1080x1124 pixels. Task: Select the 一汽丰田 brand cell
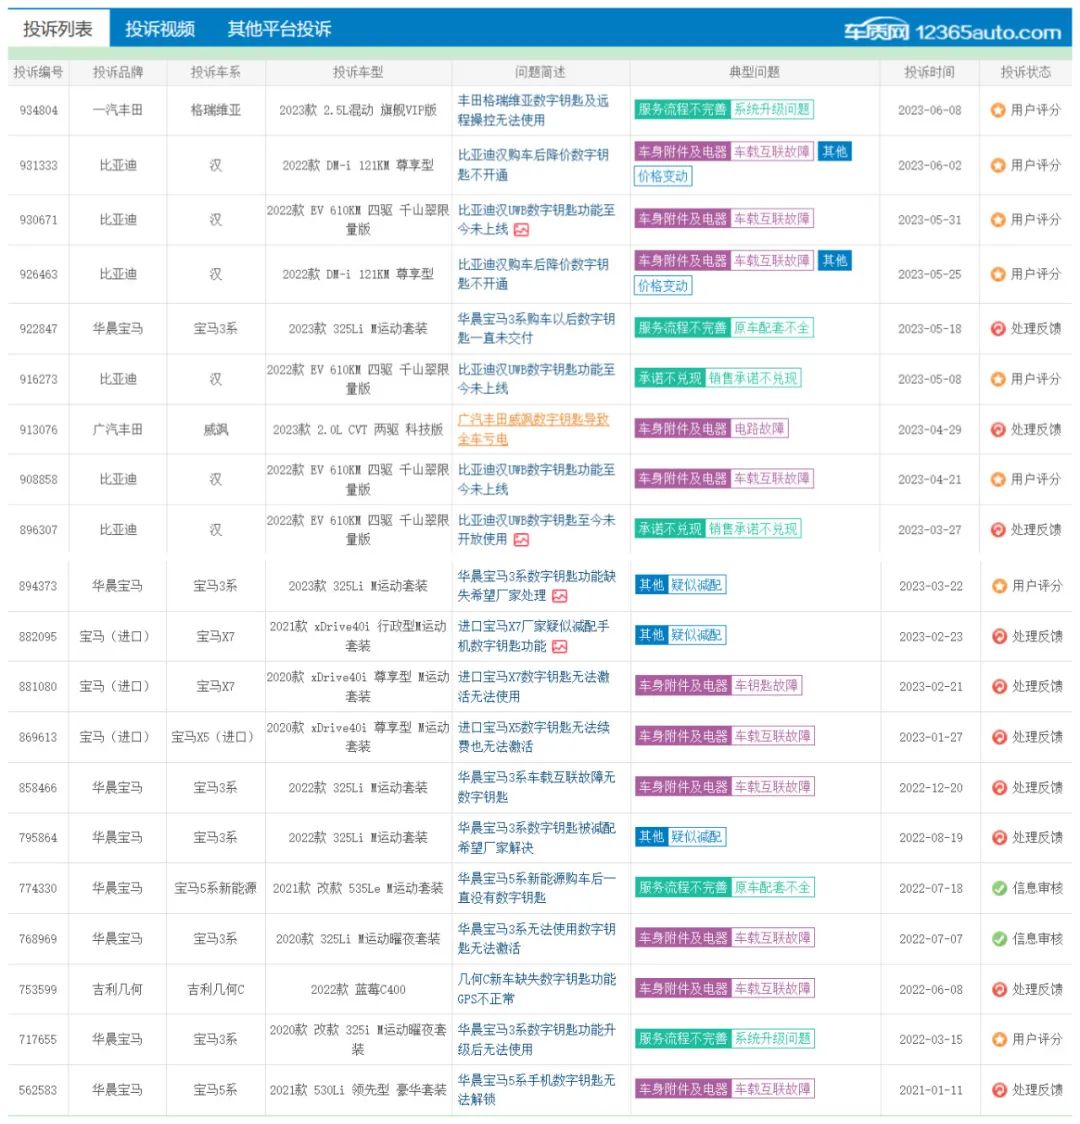point(118,110)
